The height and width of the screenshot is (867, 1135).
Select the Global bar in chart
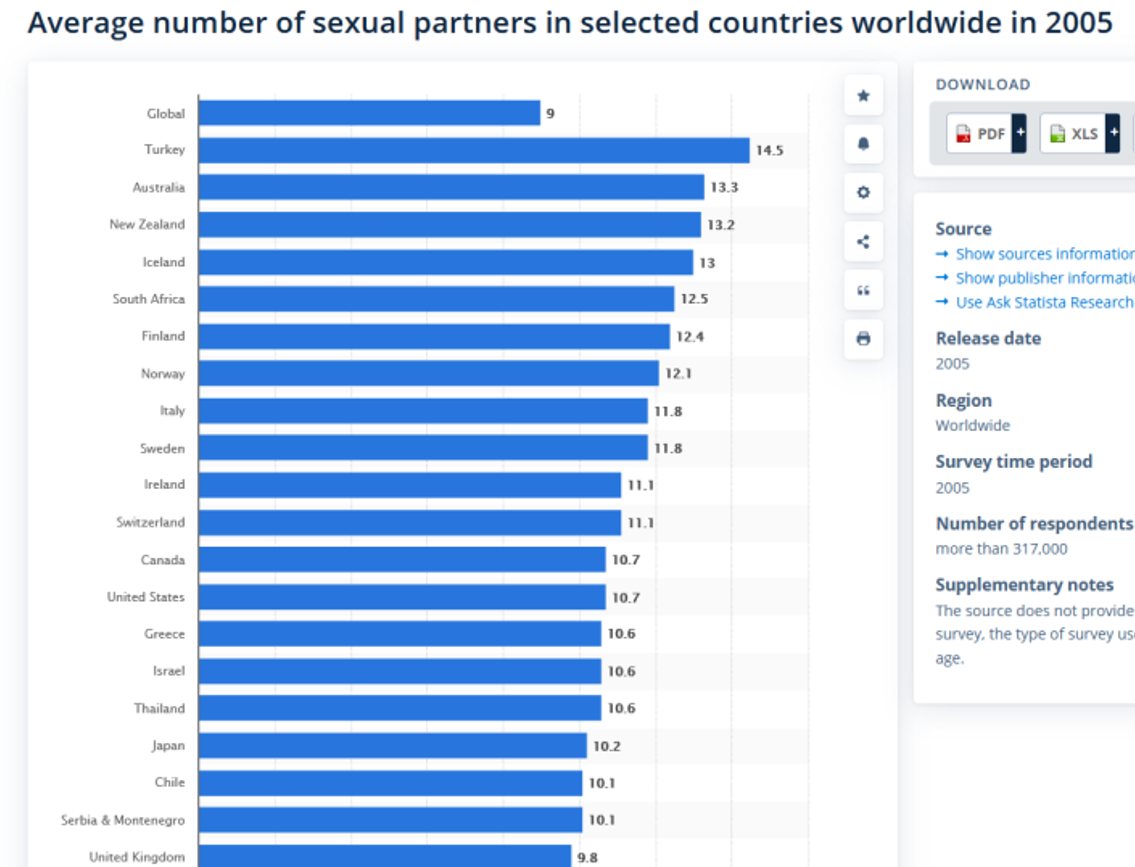pyautogui.click(x=369, y=113)
